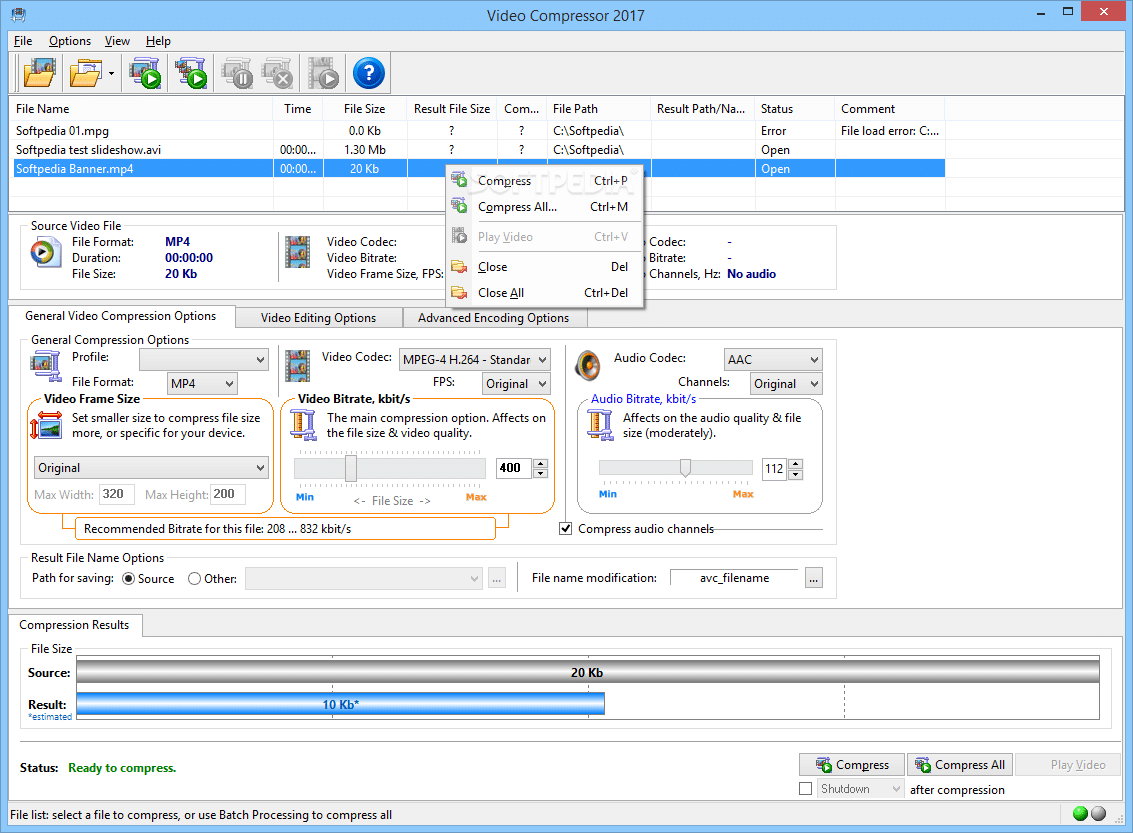The height and width of the screenshot is (833, 1133).
Task: Open the small arrow next to the folder toolbar icon
Action: click(111, 73)
